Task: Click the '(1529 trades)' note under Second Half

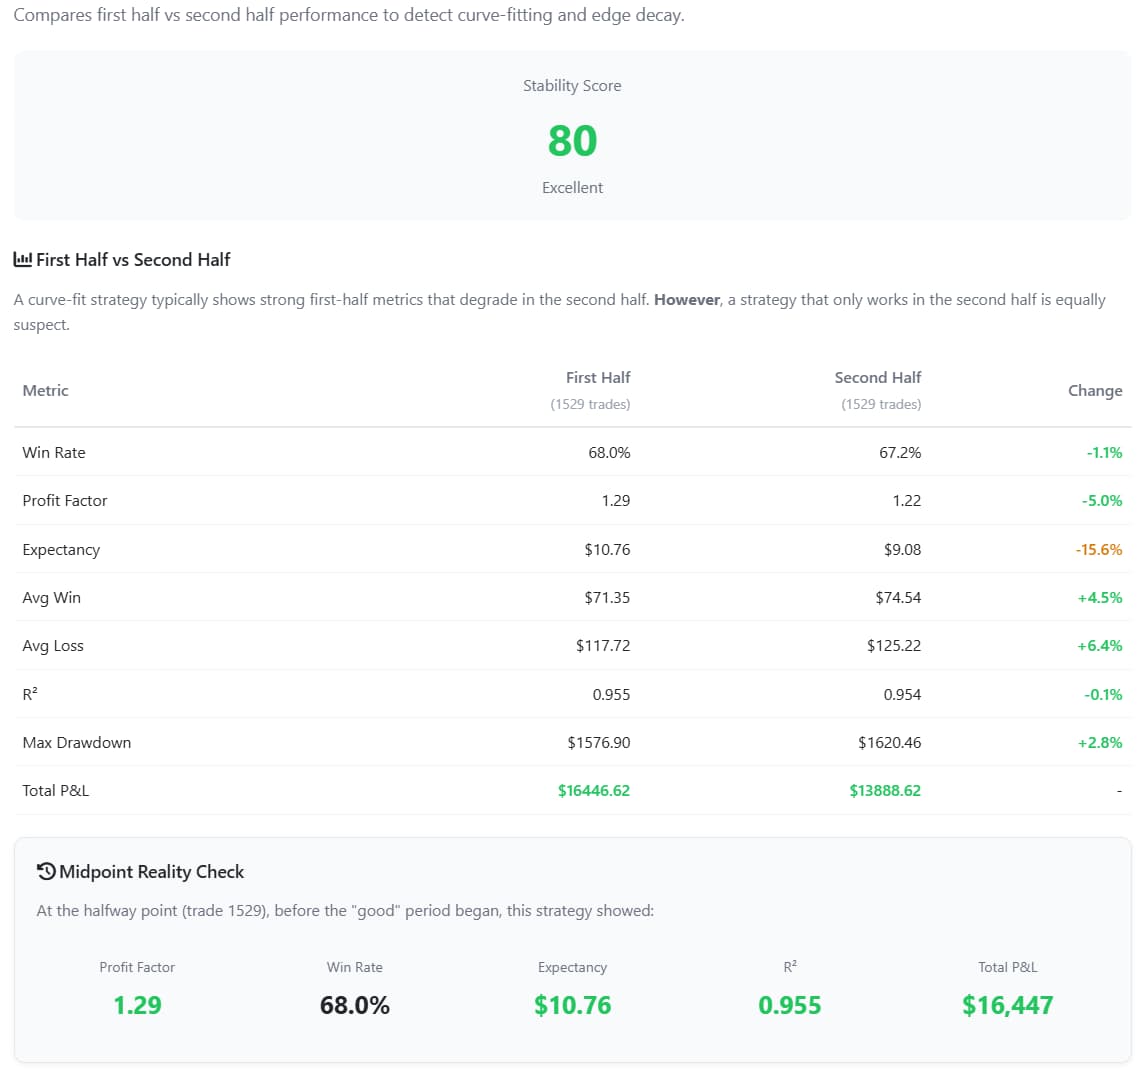Action: (881, 404)
